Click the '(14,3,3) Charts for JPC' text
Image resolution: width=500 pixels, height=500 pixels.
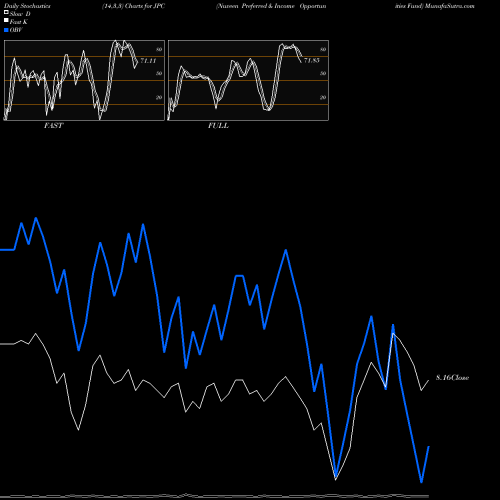134,6
